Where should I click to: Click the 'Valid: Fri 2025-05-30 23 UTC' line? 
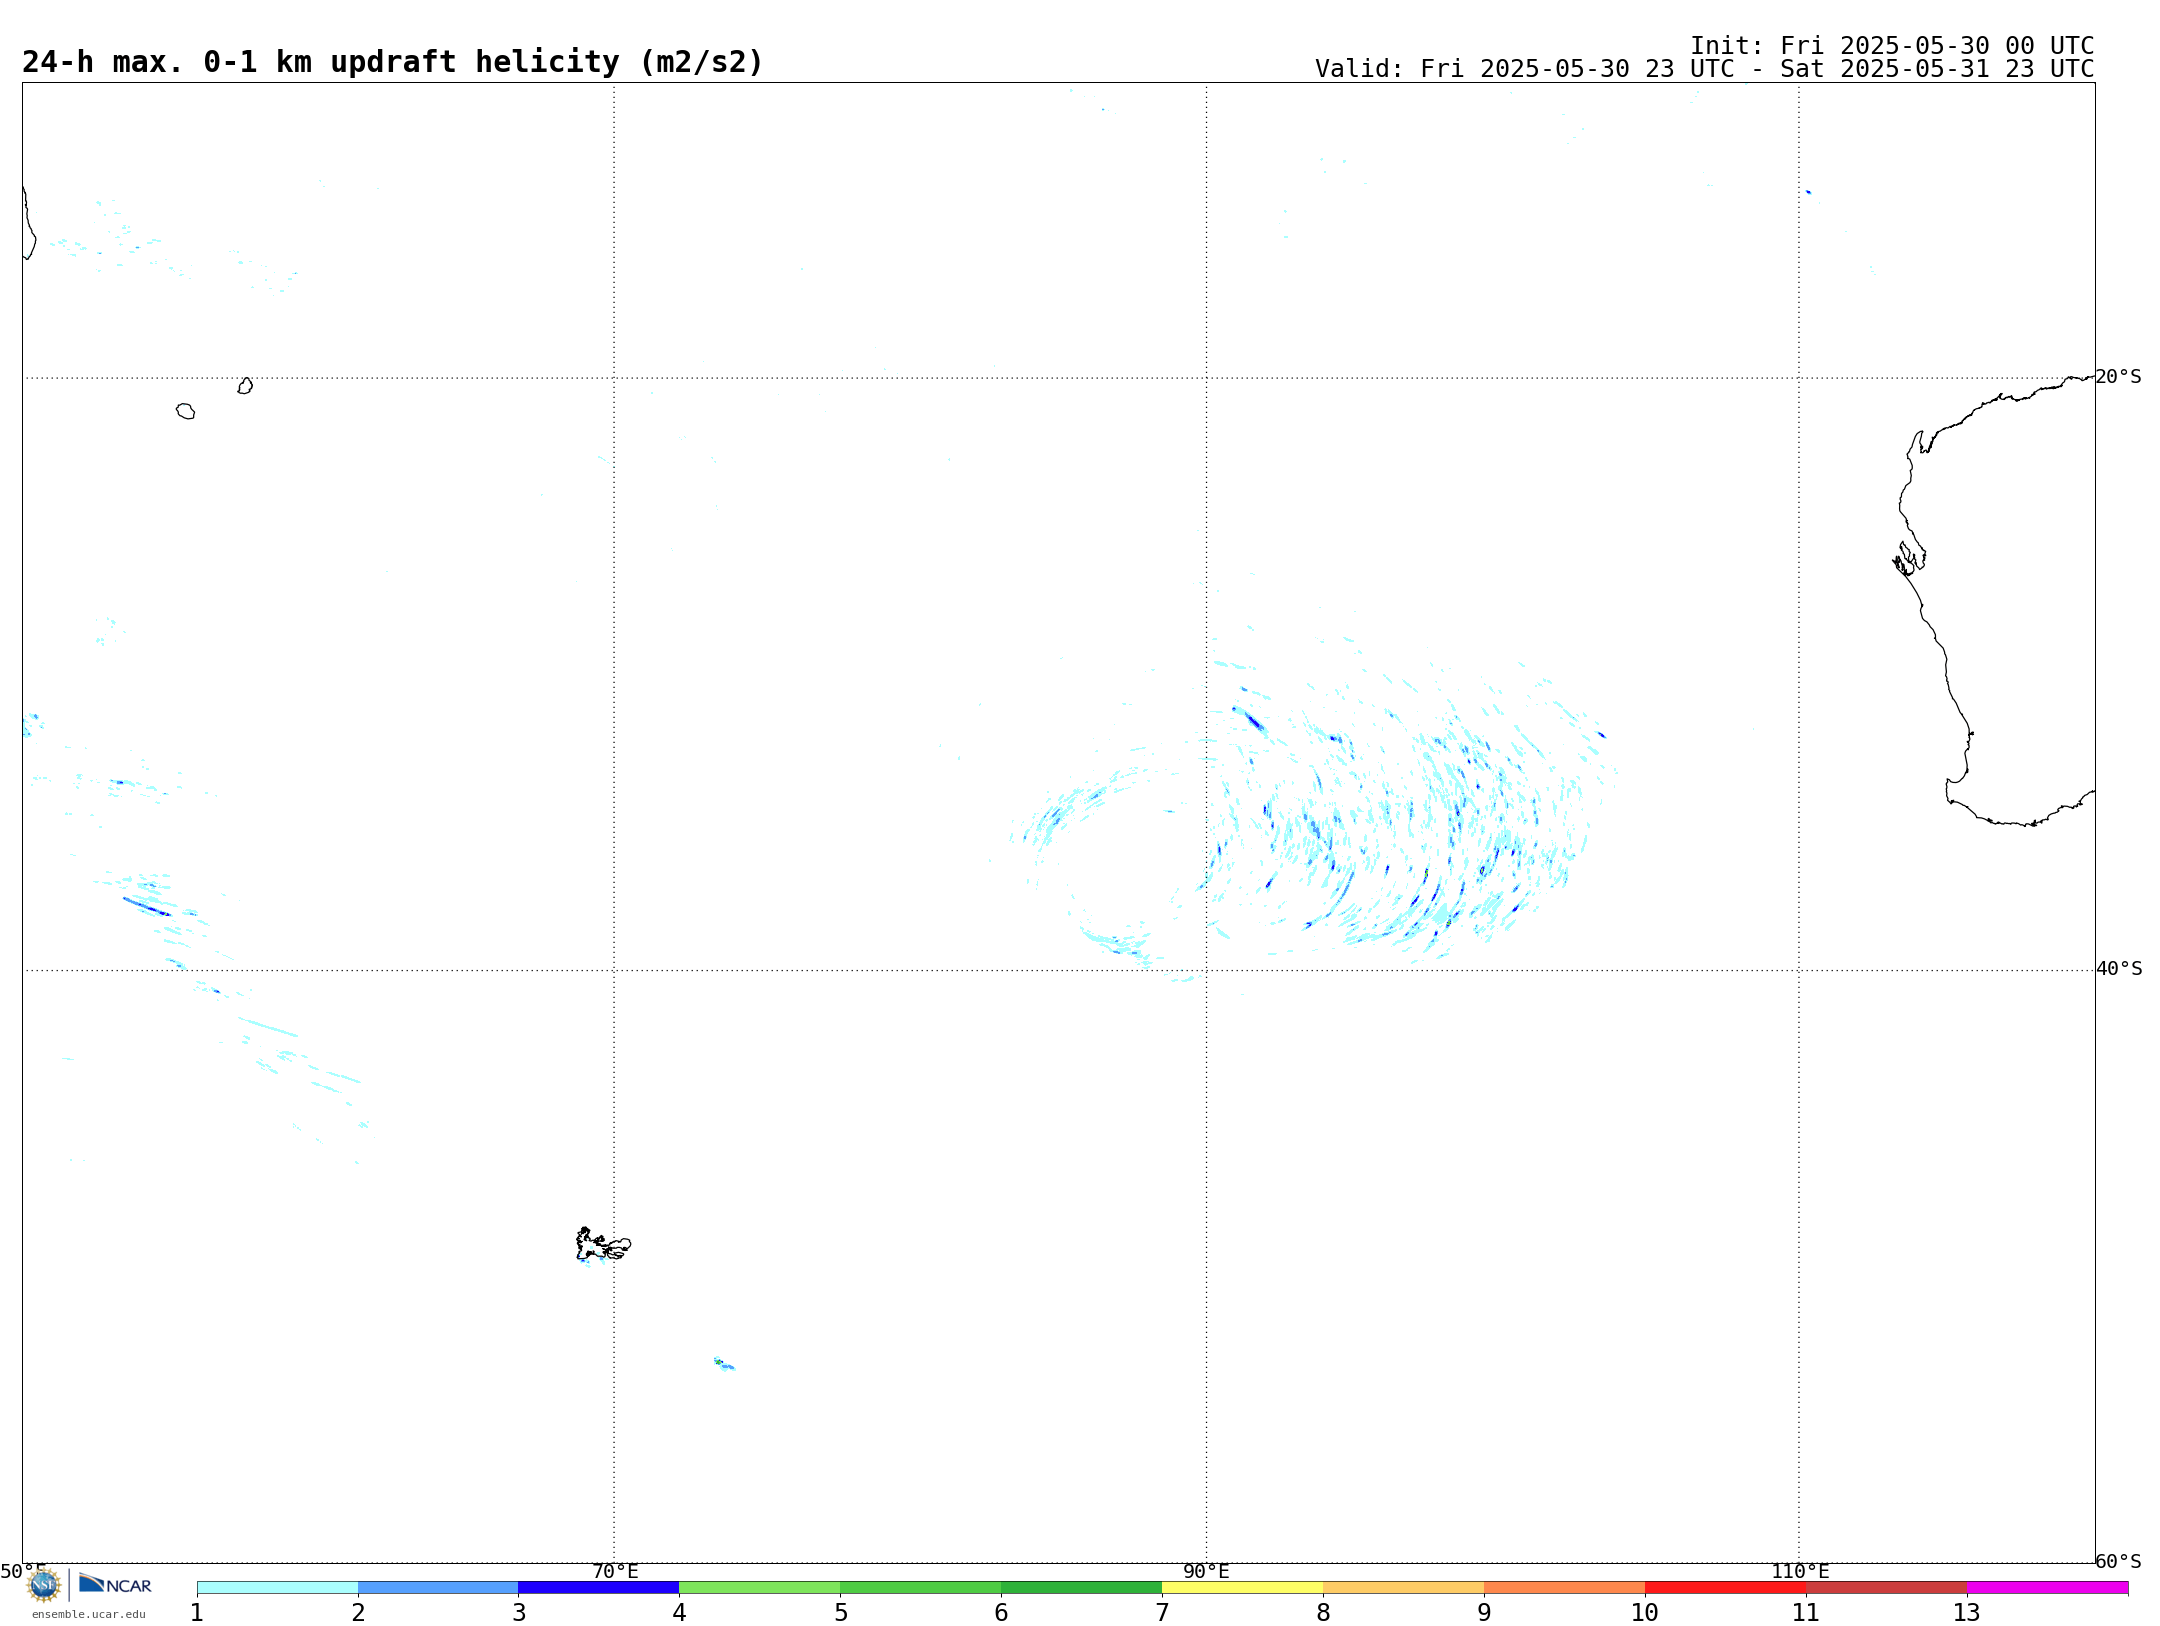(x=1704, y=69)
